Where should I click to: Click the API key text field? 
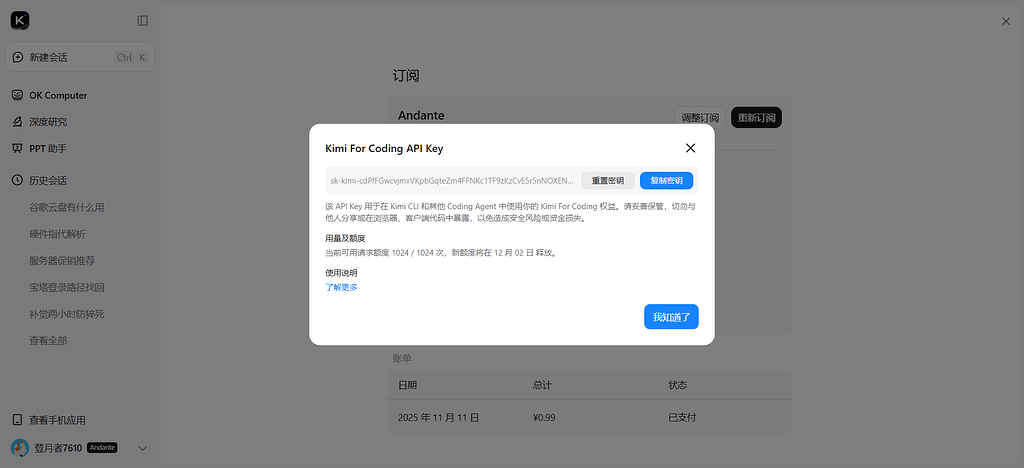[x=452, y=181]
